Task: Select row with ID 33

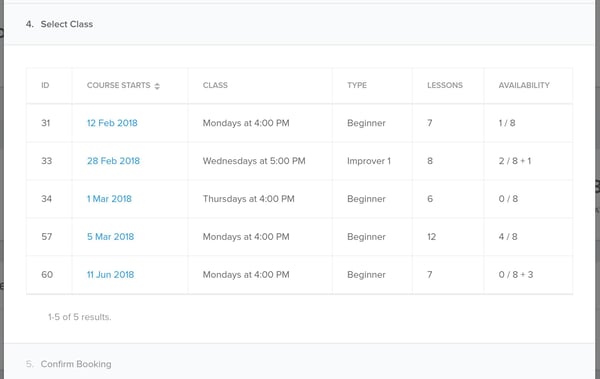Action: click(299, 161)
